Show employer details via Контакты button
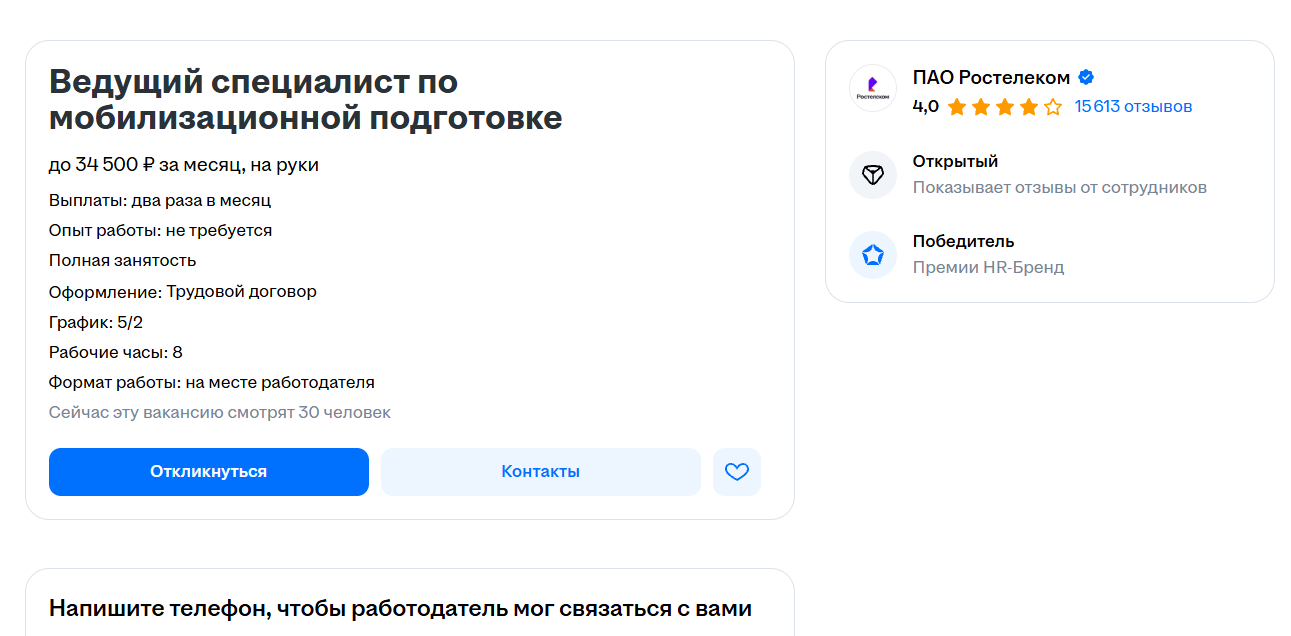The image size is (1291, 636). (541, 472)
